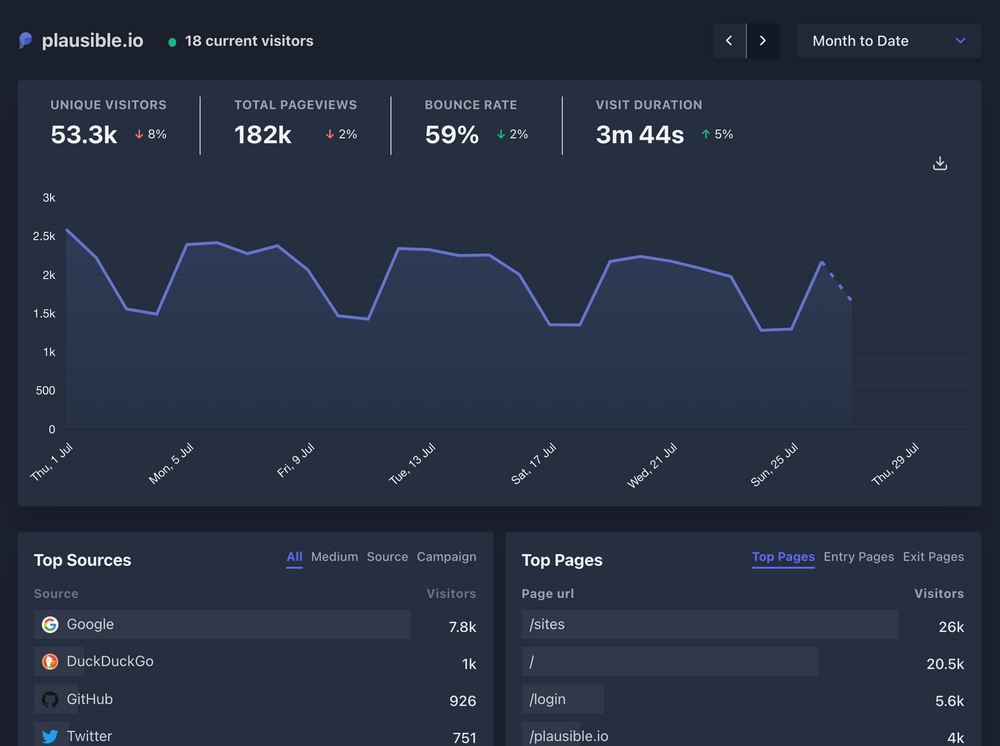The image size is (1000, 746).
Task: Click the chart export download icon
Action: (x=939, y=162)
